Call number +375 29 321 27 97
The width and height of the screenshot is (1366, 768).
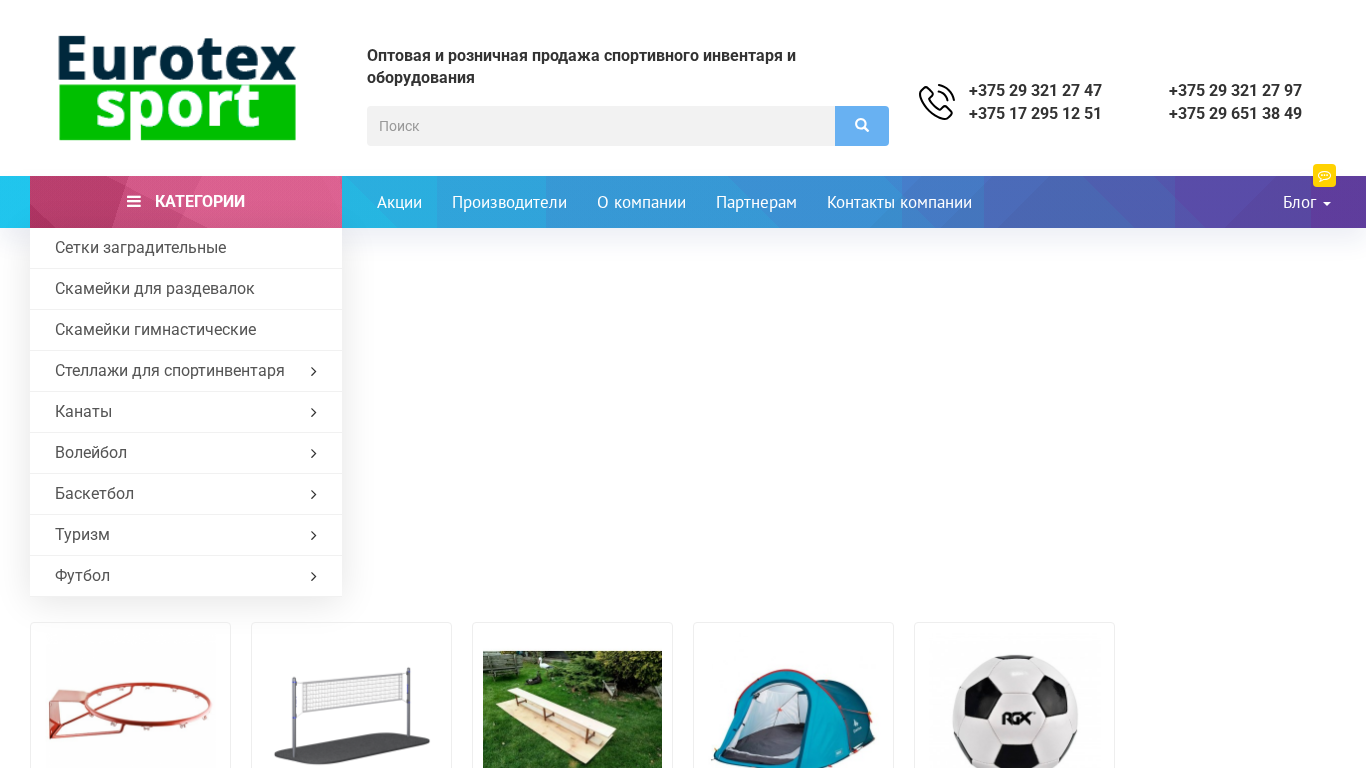click(1235, 91)
